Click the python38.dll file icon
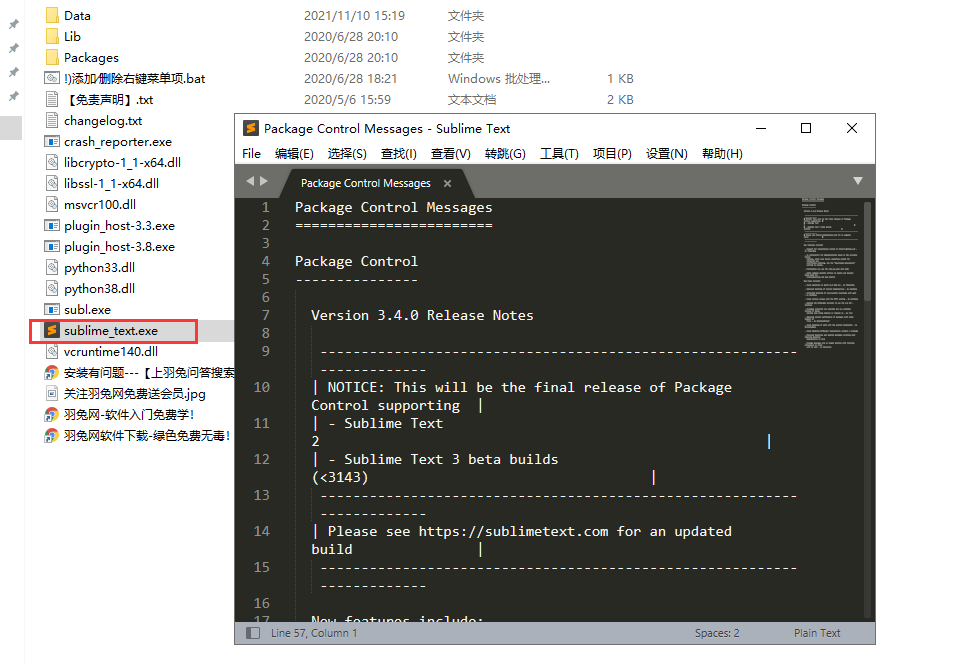962x665 pixels. pos(52,288)
